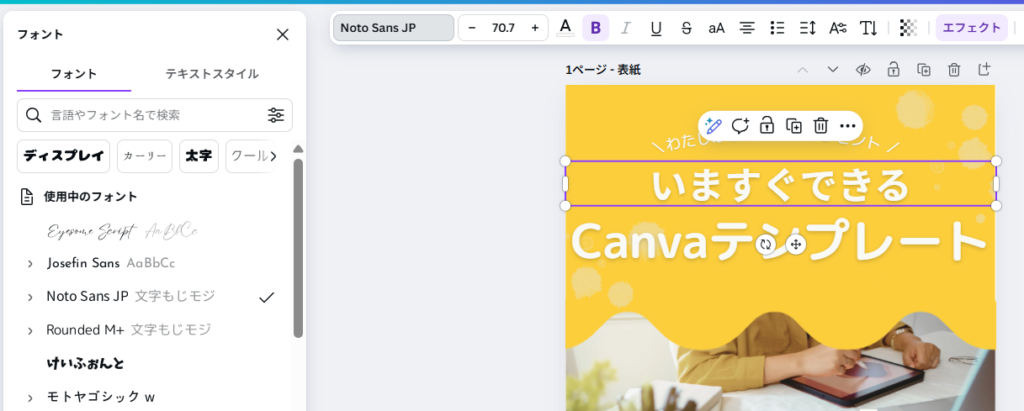1024x411 pixels.
Task: Toggle underline formatting
Action: [656, 28]
